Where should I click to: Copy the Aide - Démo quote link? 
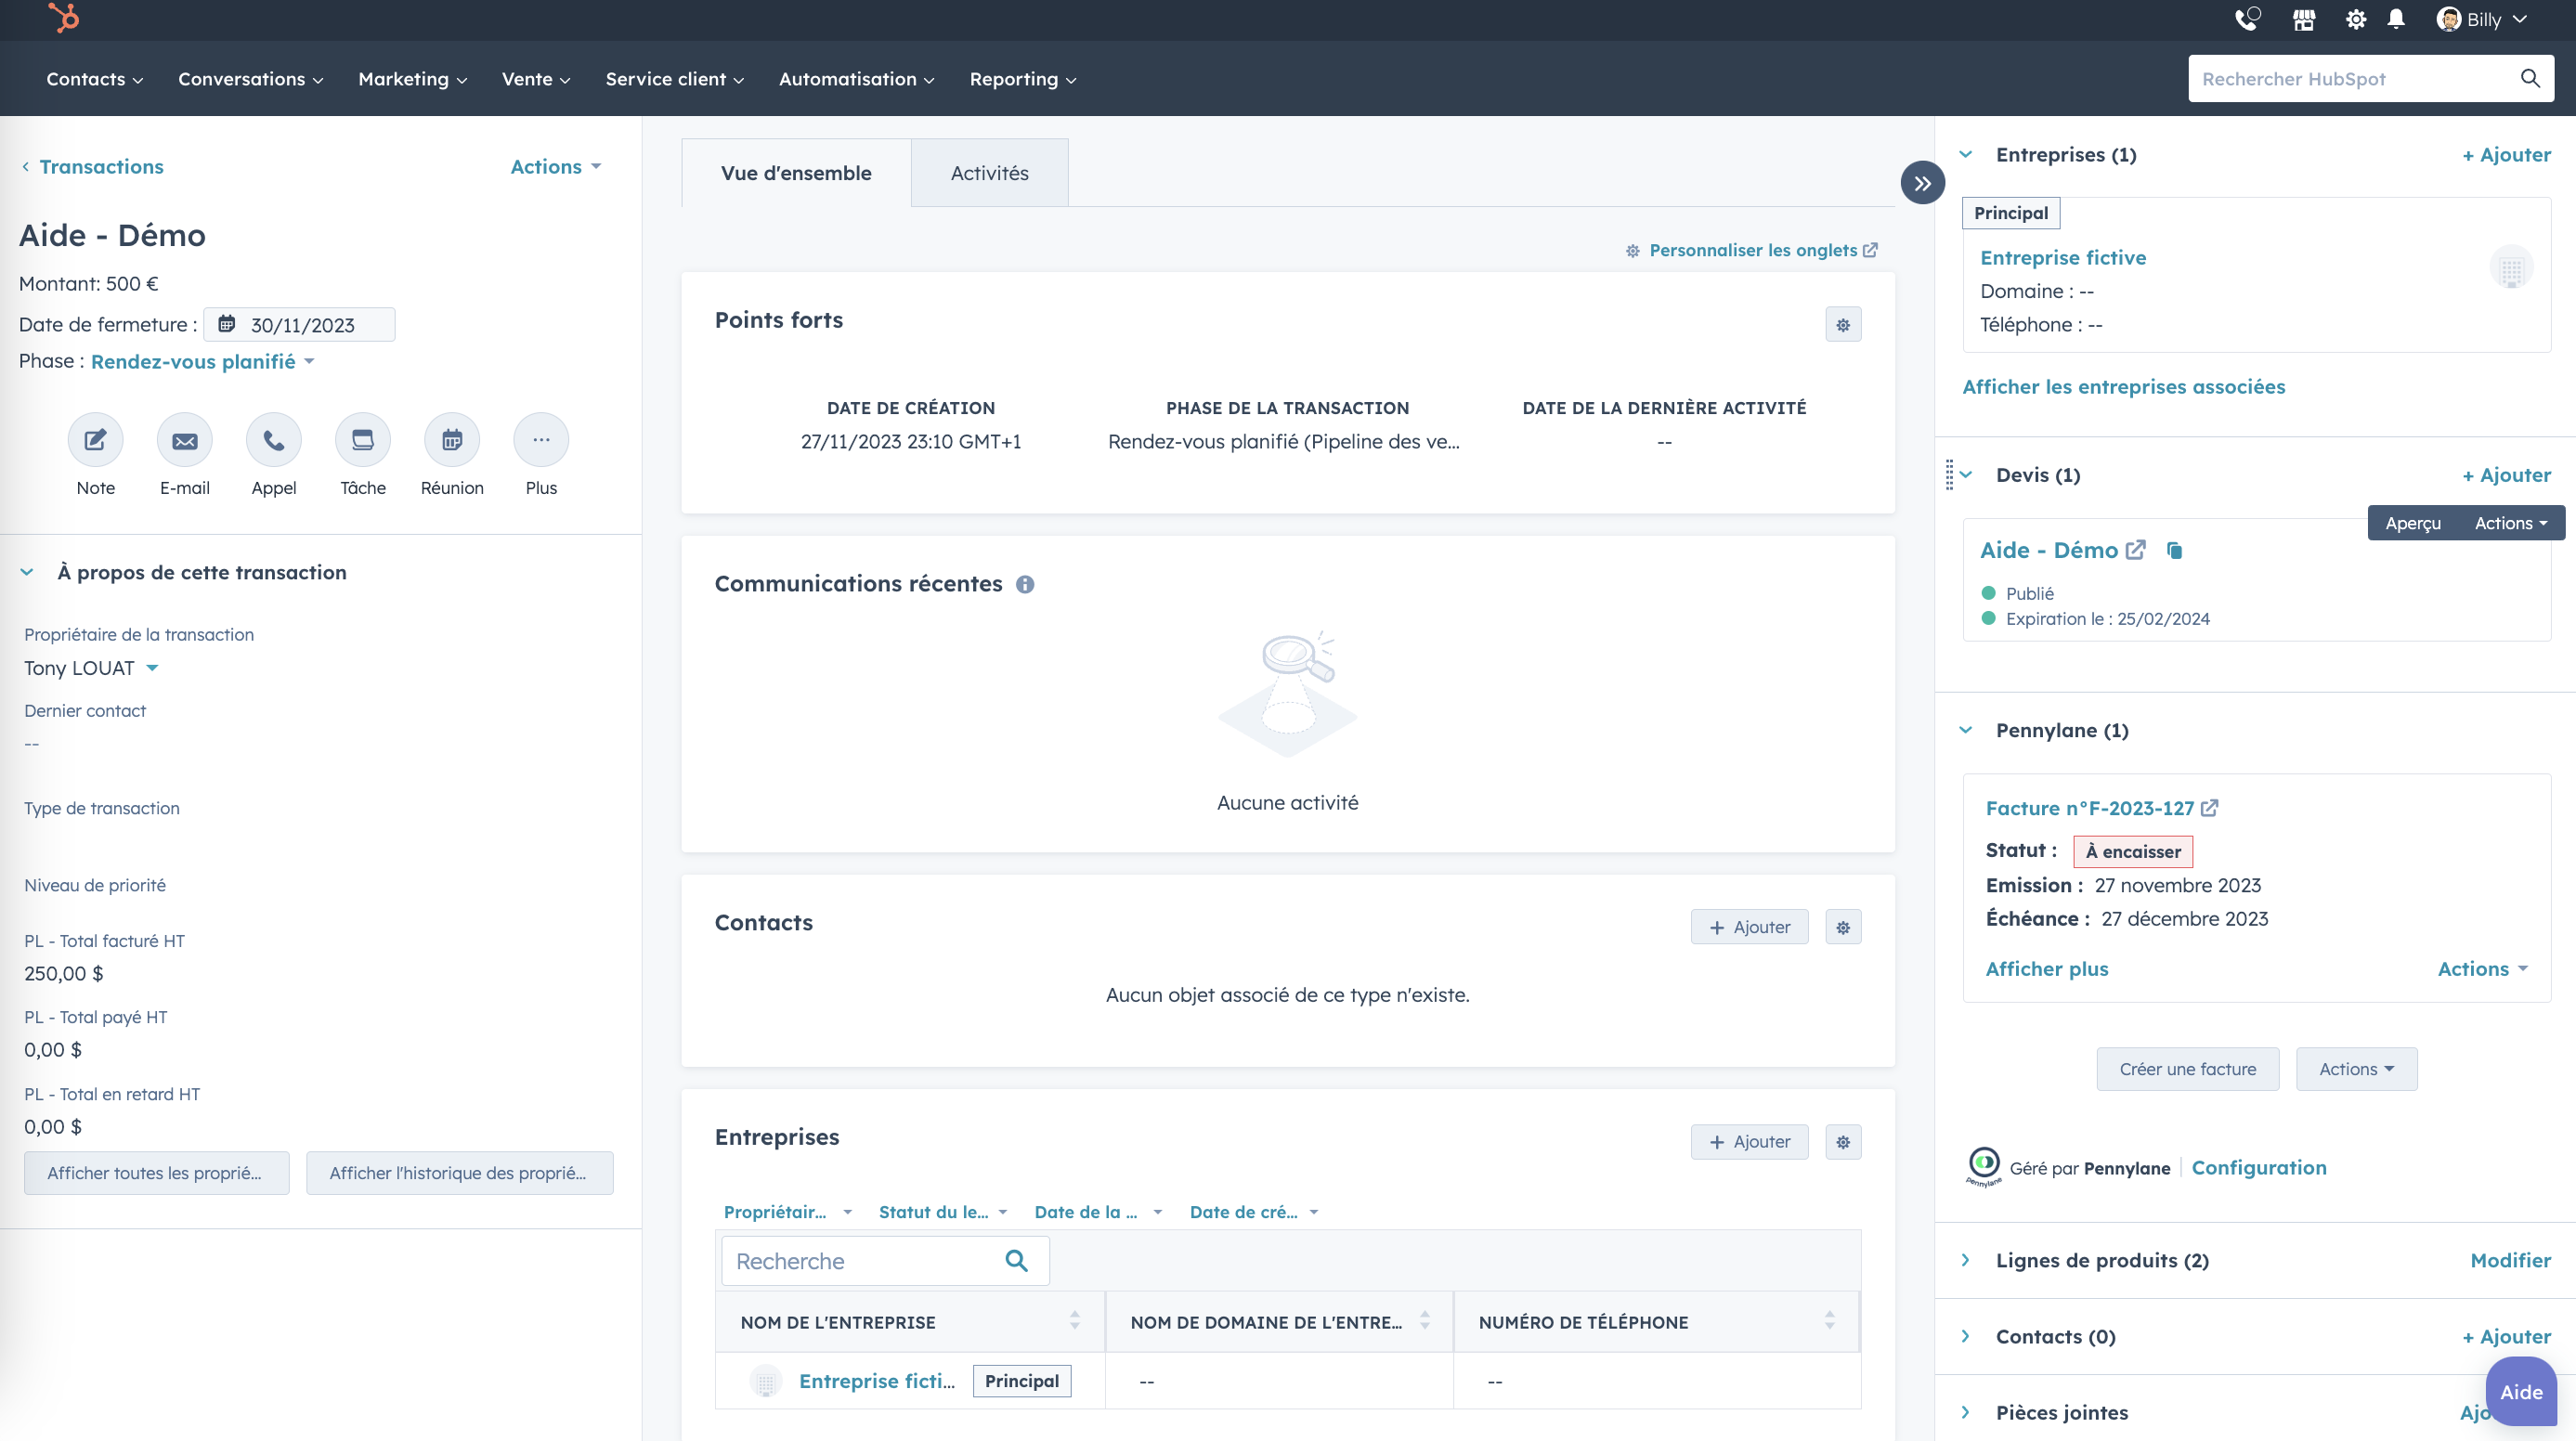tap(2174, 550)
